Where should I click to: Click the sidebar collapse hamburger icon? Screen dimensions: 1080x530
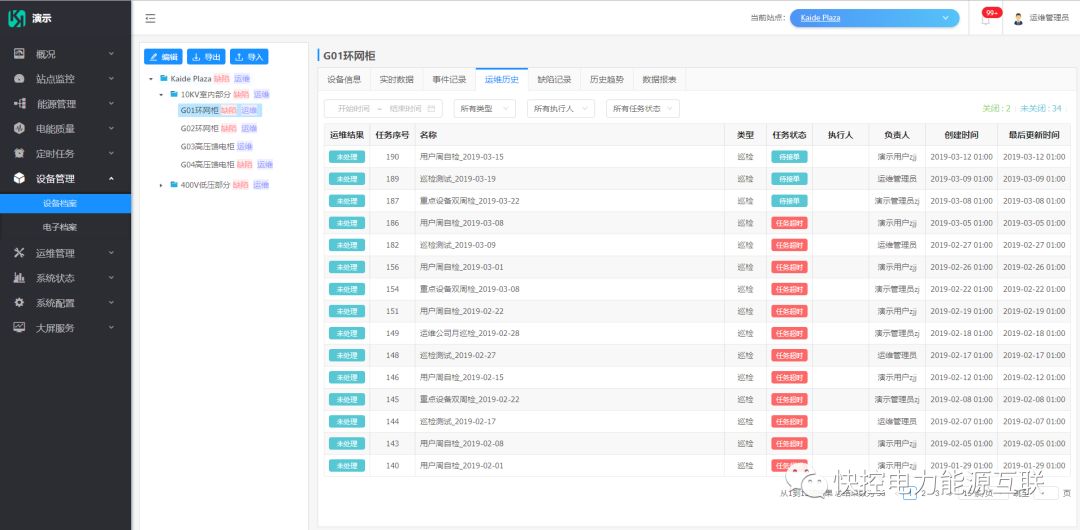(x=150, y=19)
